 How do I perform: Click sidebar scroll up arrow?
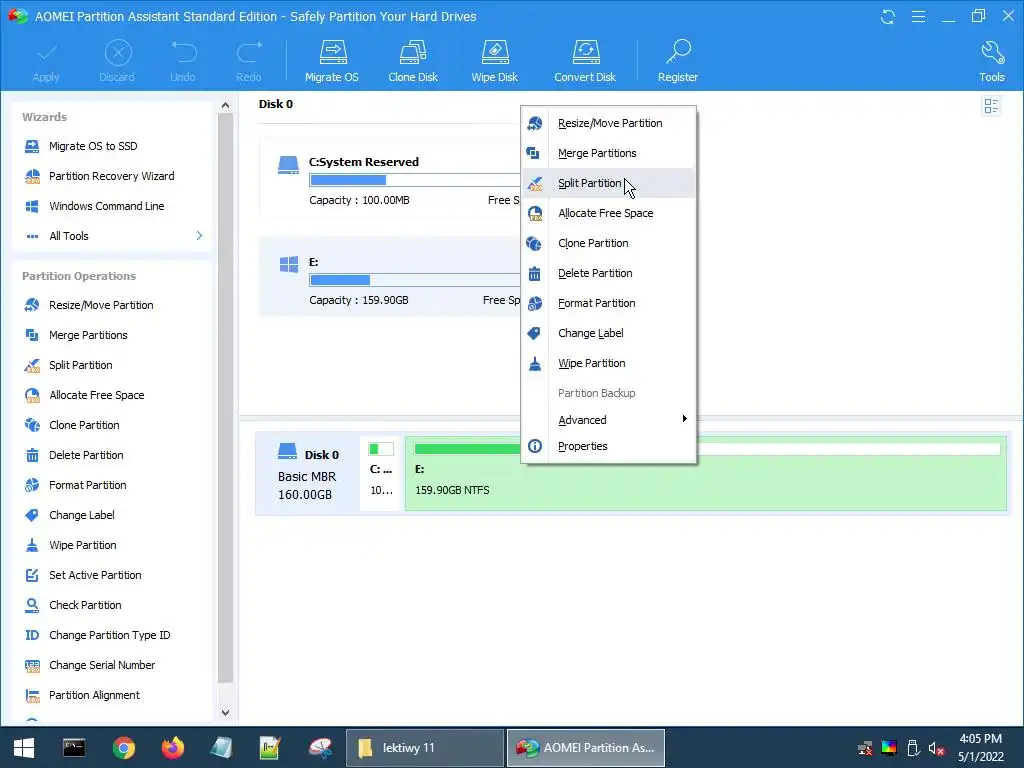click(225, 104)
